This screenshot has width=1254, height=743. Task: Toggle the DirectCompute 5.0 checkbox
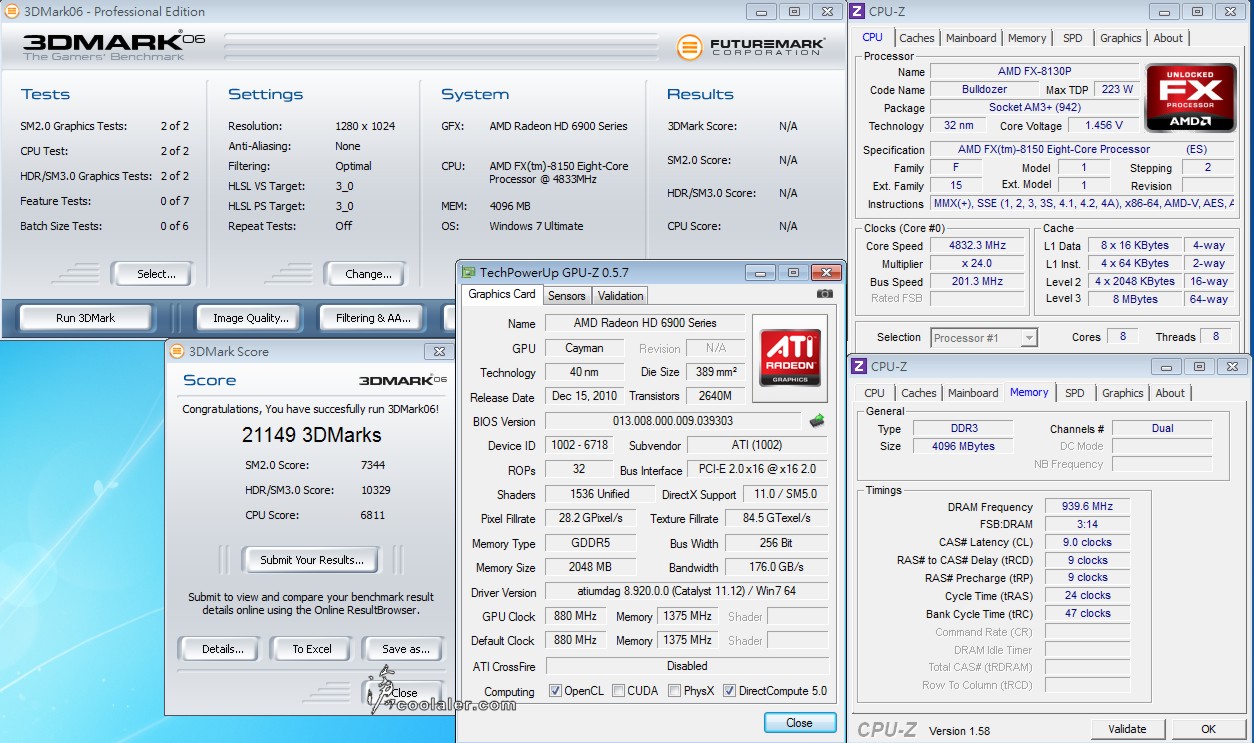pyautogui.click(x=729, y=691)
